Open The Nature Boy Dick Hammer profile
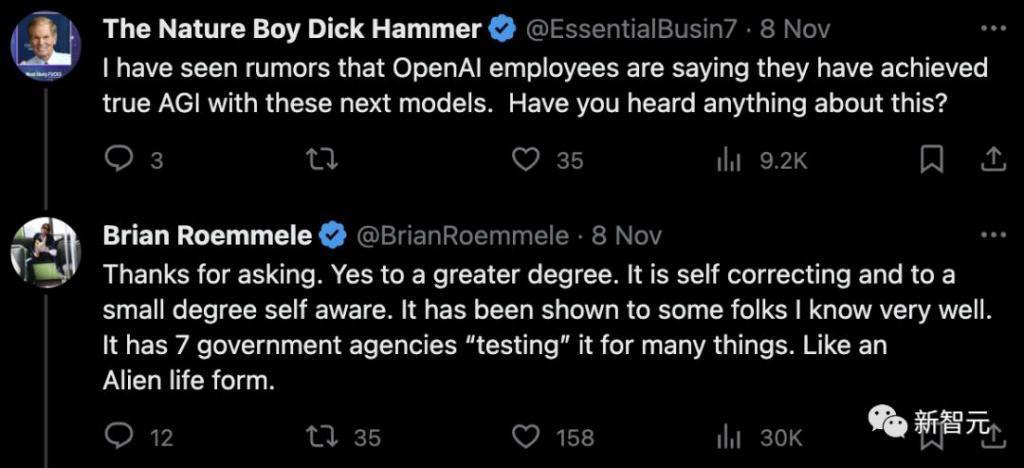This screenshot has height=468, width=1024. click(x=292, y=29)
